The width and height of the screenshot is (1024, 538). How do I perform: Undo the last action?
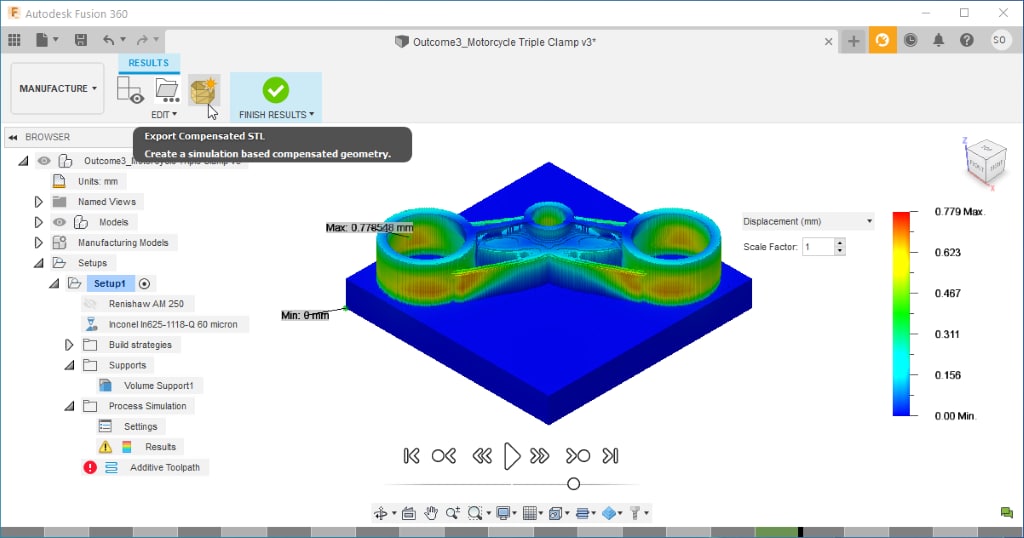108,40
